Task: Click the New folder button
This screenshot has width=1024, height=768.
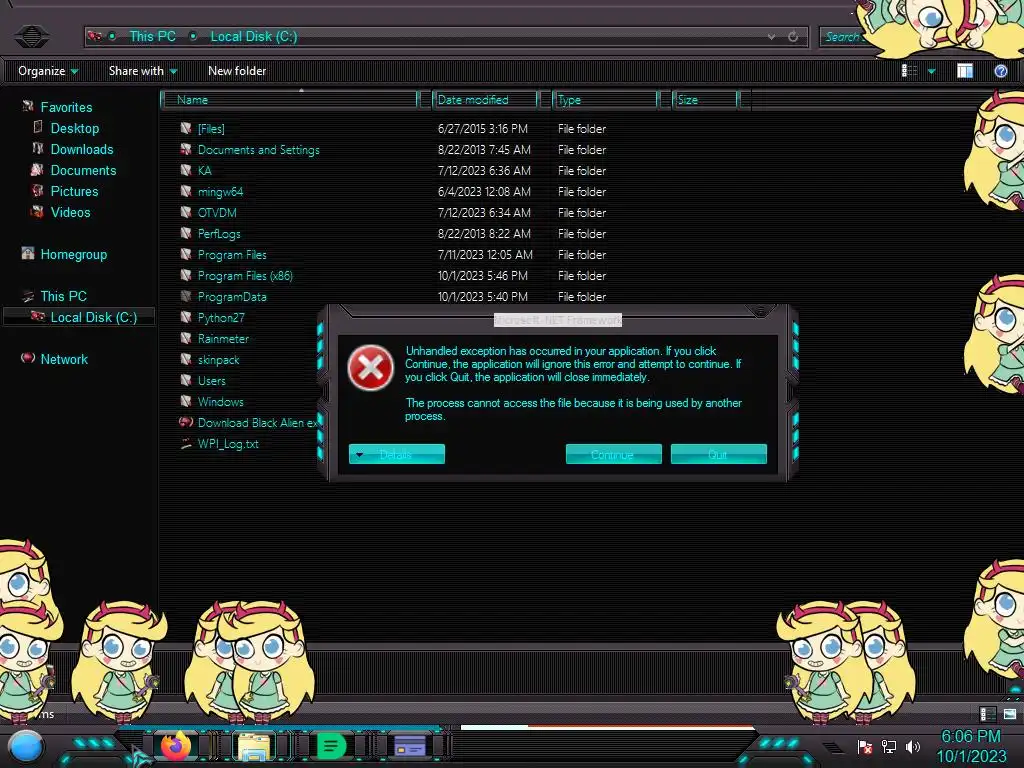Action: point(237,71)
